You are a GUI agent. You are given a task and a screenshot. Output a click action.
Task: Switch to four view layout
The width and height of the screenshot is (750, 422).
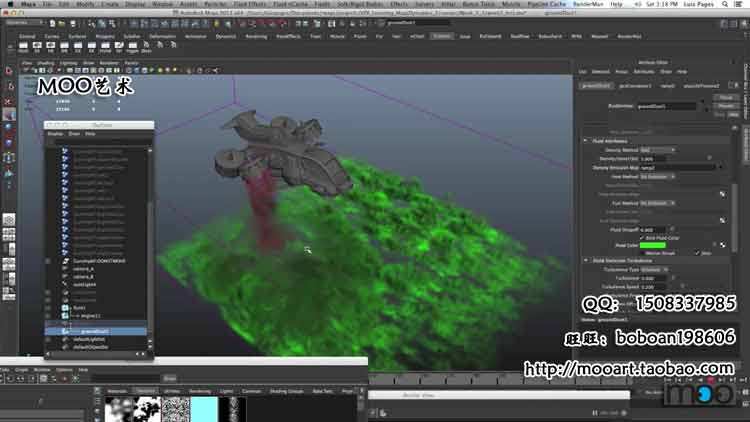tap(9, 234)
